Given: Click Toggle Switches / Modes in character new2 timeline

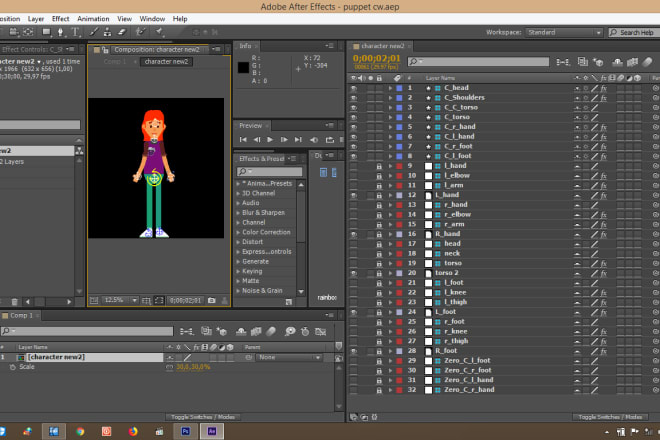Looking at the screenshot, I should tap(610, 417).
